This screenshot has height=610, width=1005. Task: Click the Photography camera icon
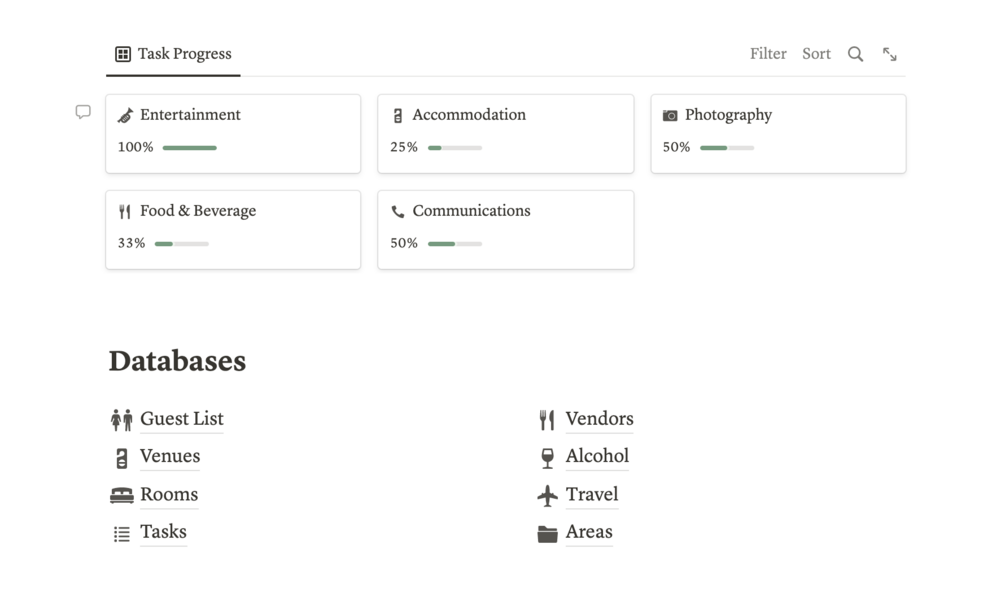pyautogui.click(x=670, y=116)
